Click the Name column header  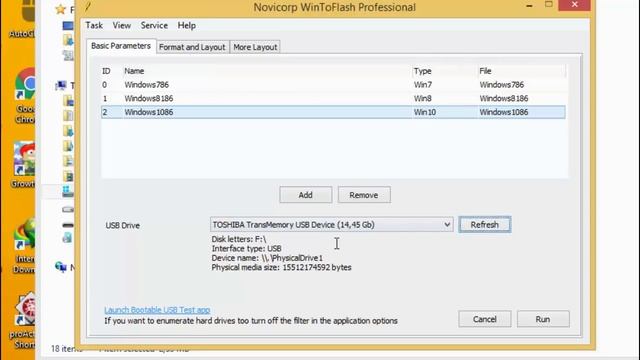[x=134, y=71]
